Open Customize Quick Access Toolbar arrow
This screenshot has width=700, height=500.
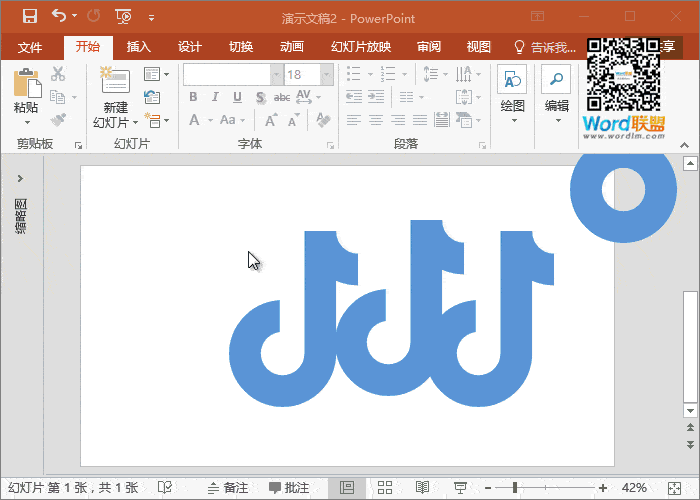[x=151, y=18]
